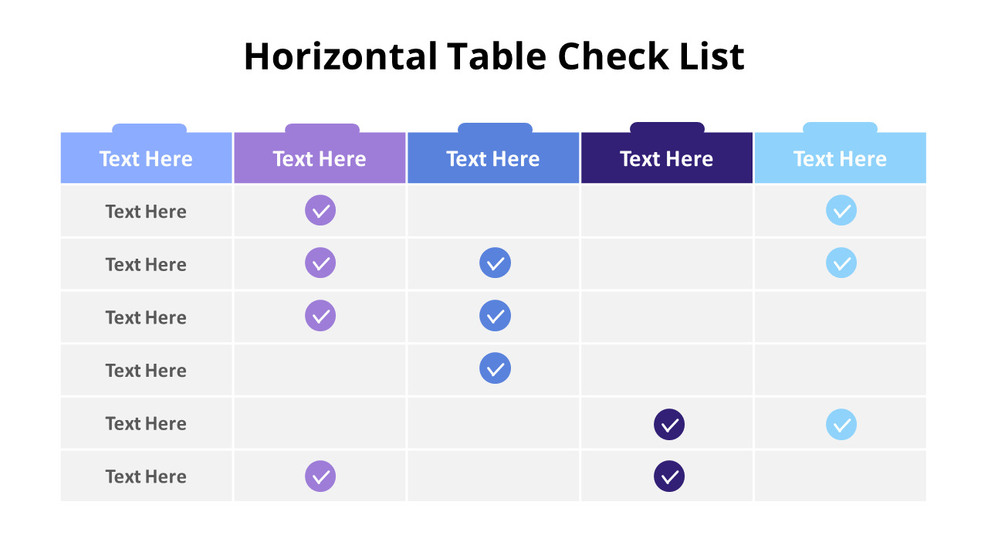The height and width of the screenshot is (556, 988).
Task: Click the purple checkmark in the first row
Action: coord(320,211)
